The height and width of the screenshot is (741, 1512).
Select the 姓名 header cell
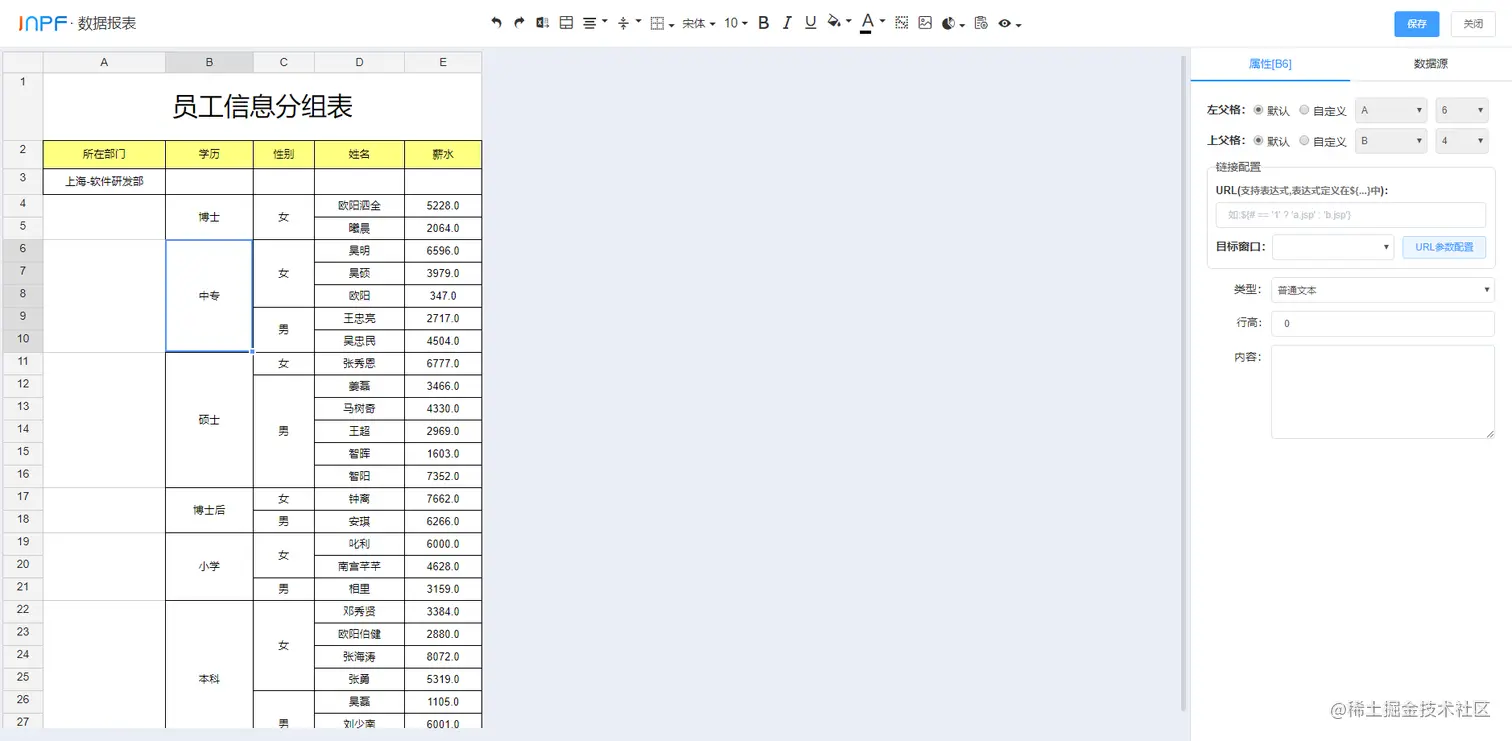click(359, 155)
